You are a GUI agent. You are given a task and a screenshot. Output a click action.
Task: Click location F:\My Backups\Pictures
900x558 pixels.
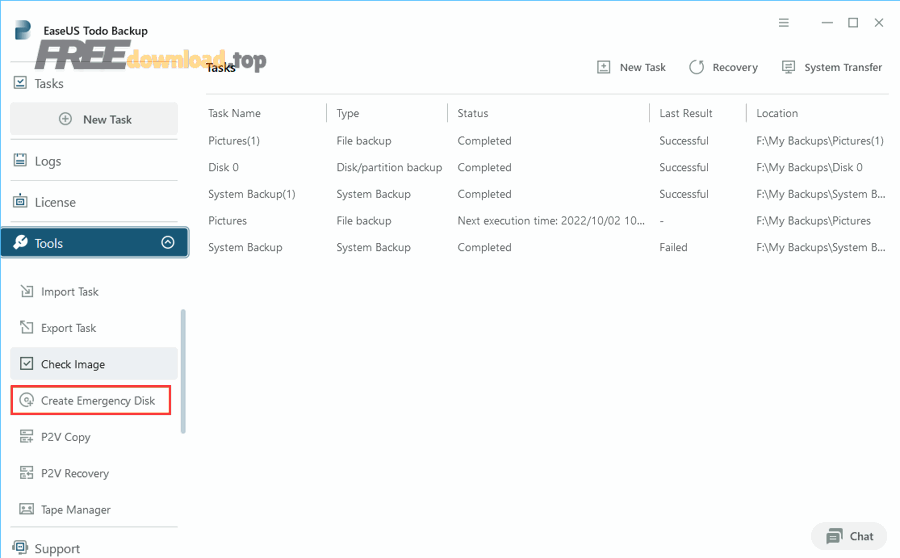click(x=813, y=220)
